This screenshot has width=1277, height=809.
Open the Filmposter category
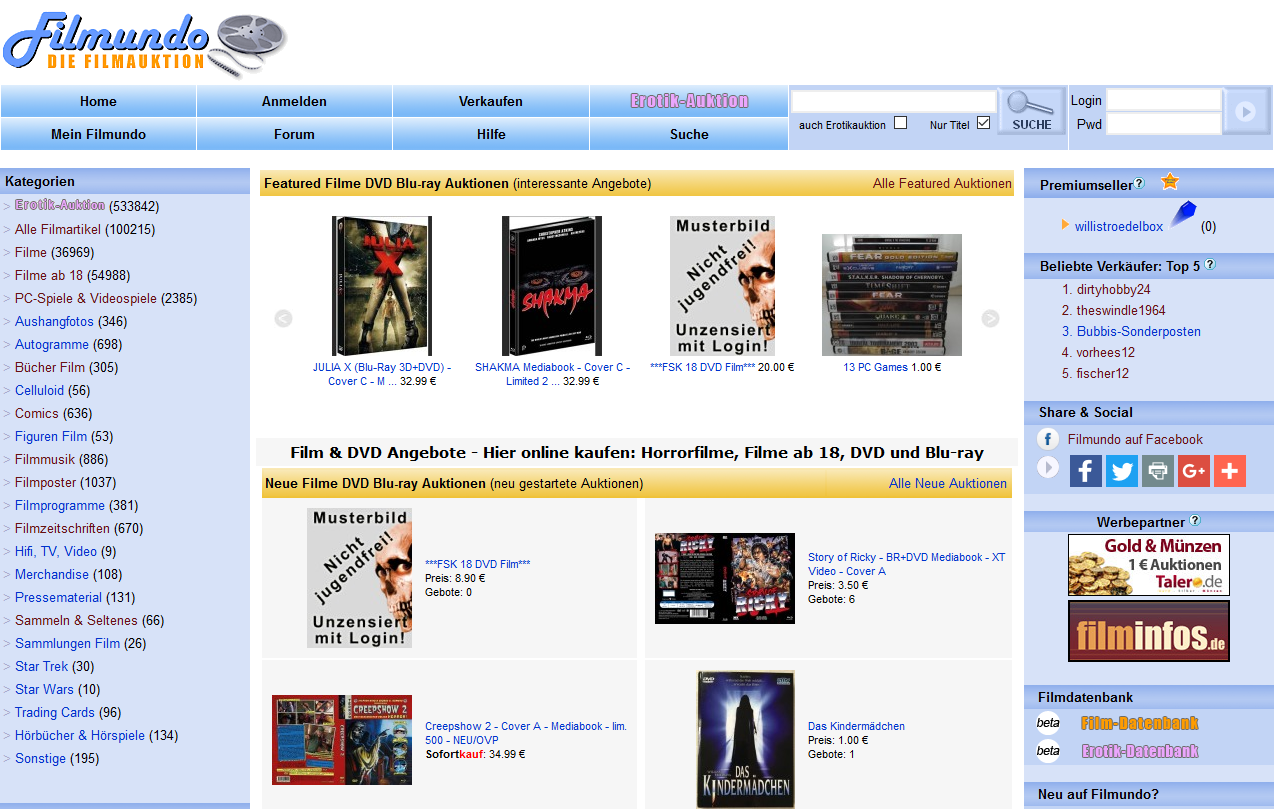(x=46, y=483)
